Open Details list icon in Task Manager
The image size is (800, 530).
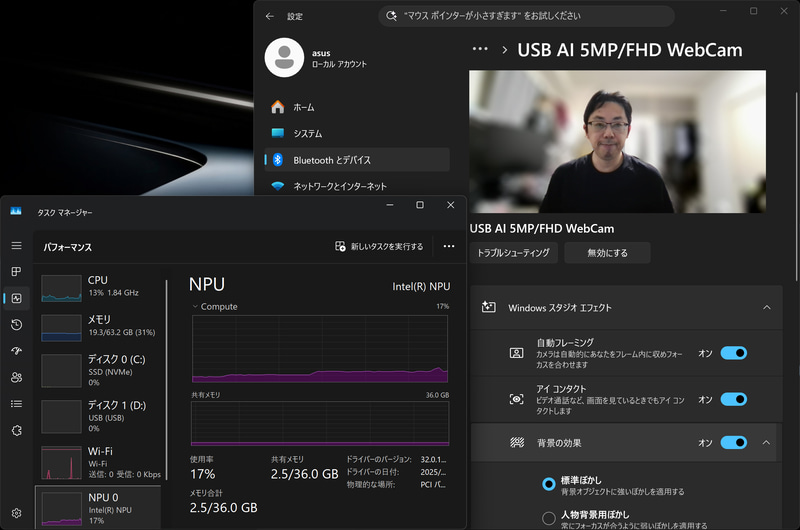(16, 404)
